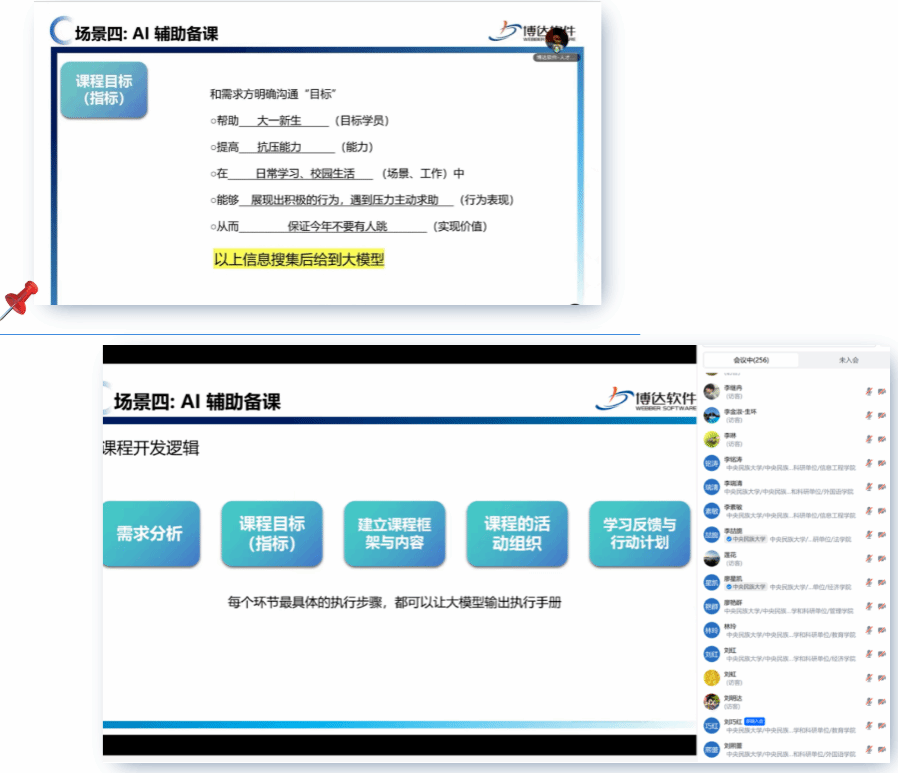Click the 学习反馈与行动计划 box
Screen dimensions: 898x773
[638, 533]
